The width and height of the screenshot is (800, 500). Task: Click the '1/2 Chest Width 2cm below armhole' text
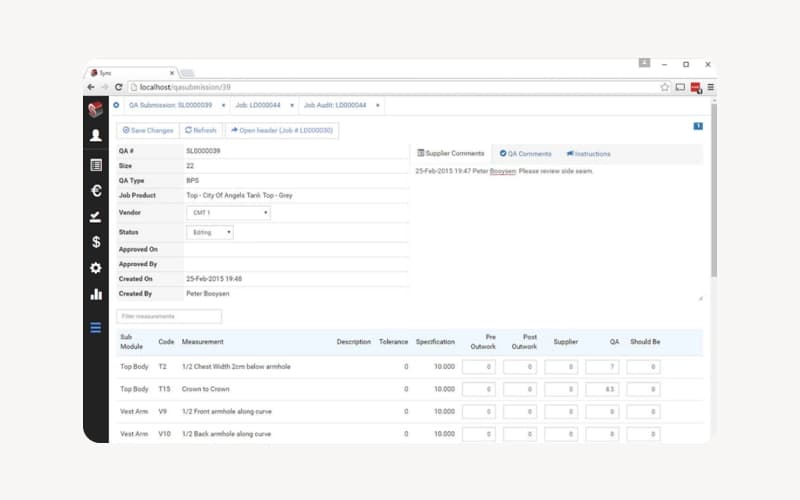click(236, 367)
